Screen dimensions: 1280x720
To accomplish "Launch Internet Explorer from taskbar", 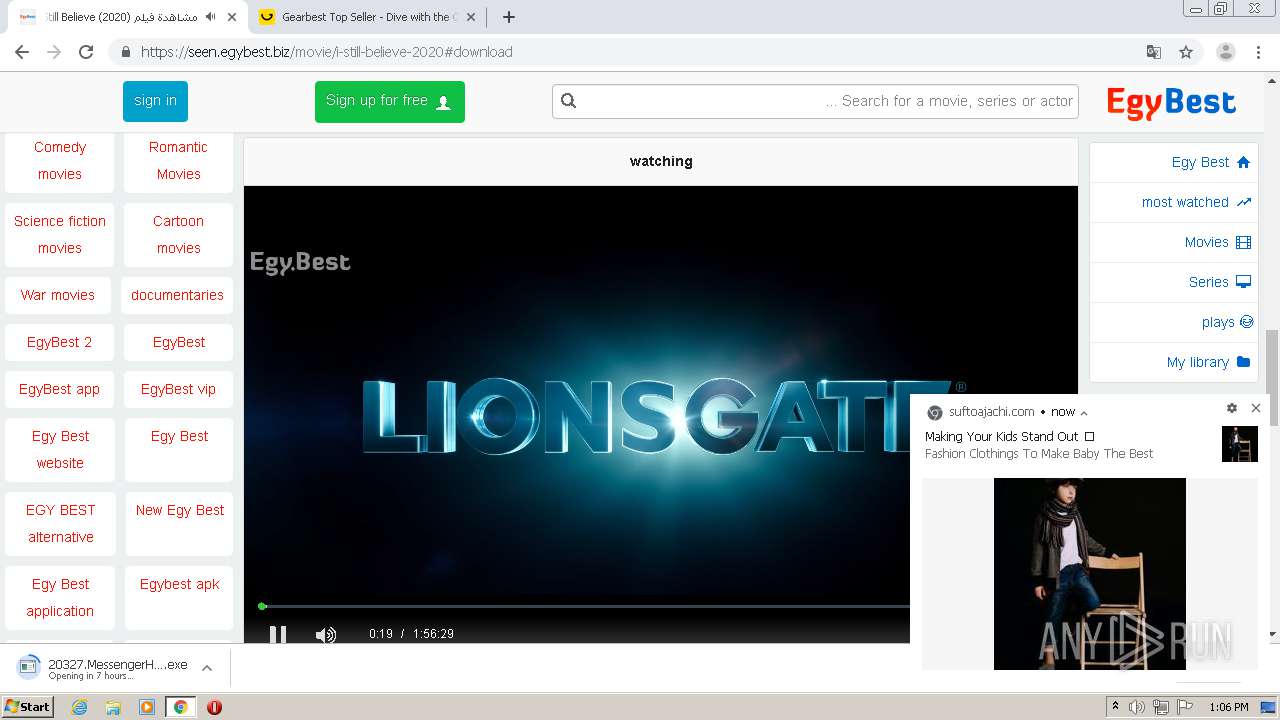I will (x=79, y=707).
